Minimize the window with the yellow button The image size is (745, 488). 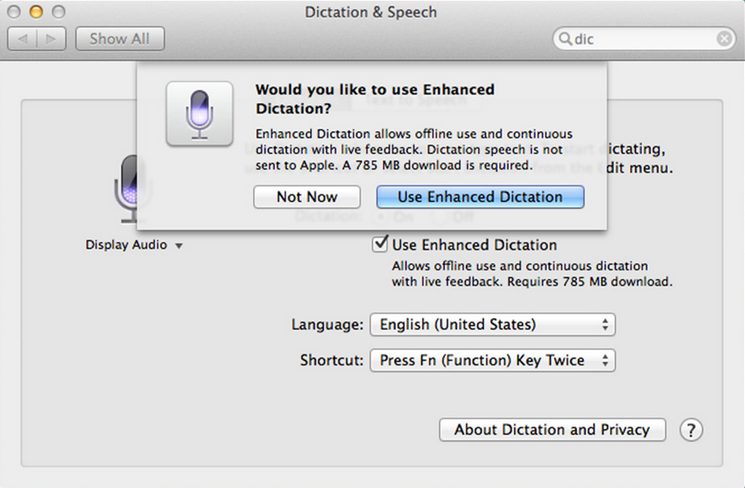pyautogui.click(x=36, y=12)
